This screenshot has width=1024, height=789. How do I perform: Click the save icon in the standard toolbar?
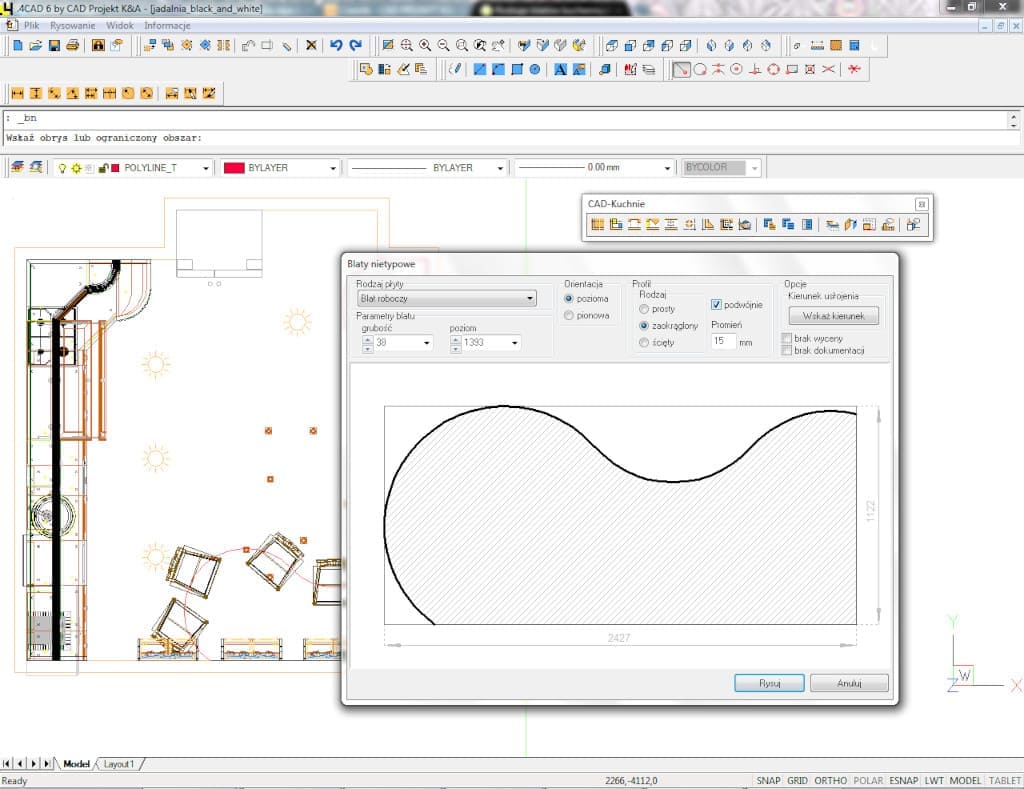(52, 45)
